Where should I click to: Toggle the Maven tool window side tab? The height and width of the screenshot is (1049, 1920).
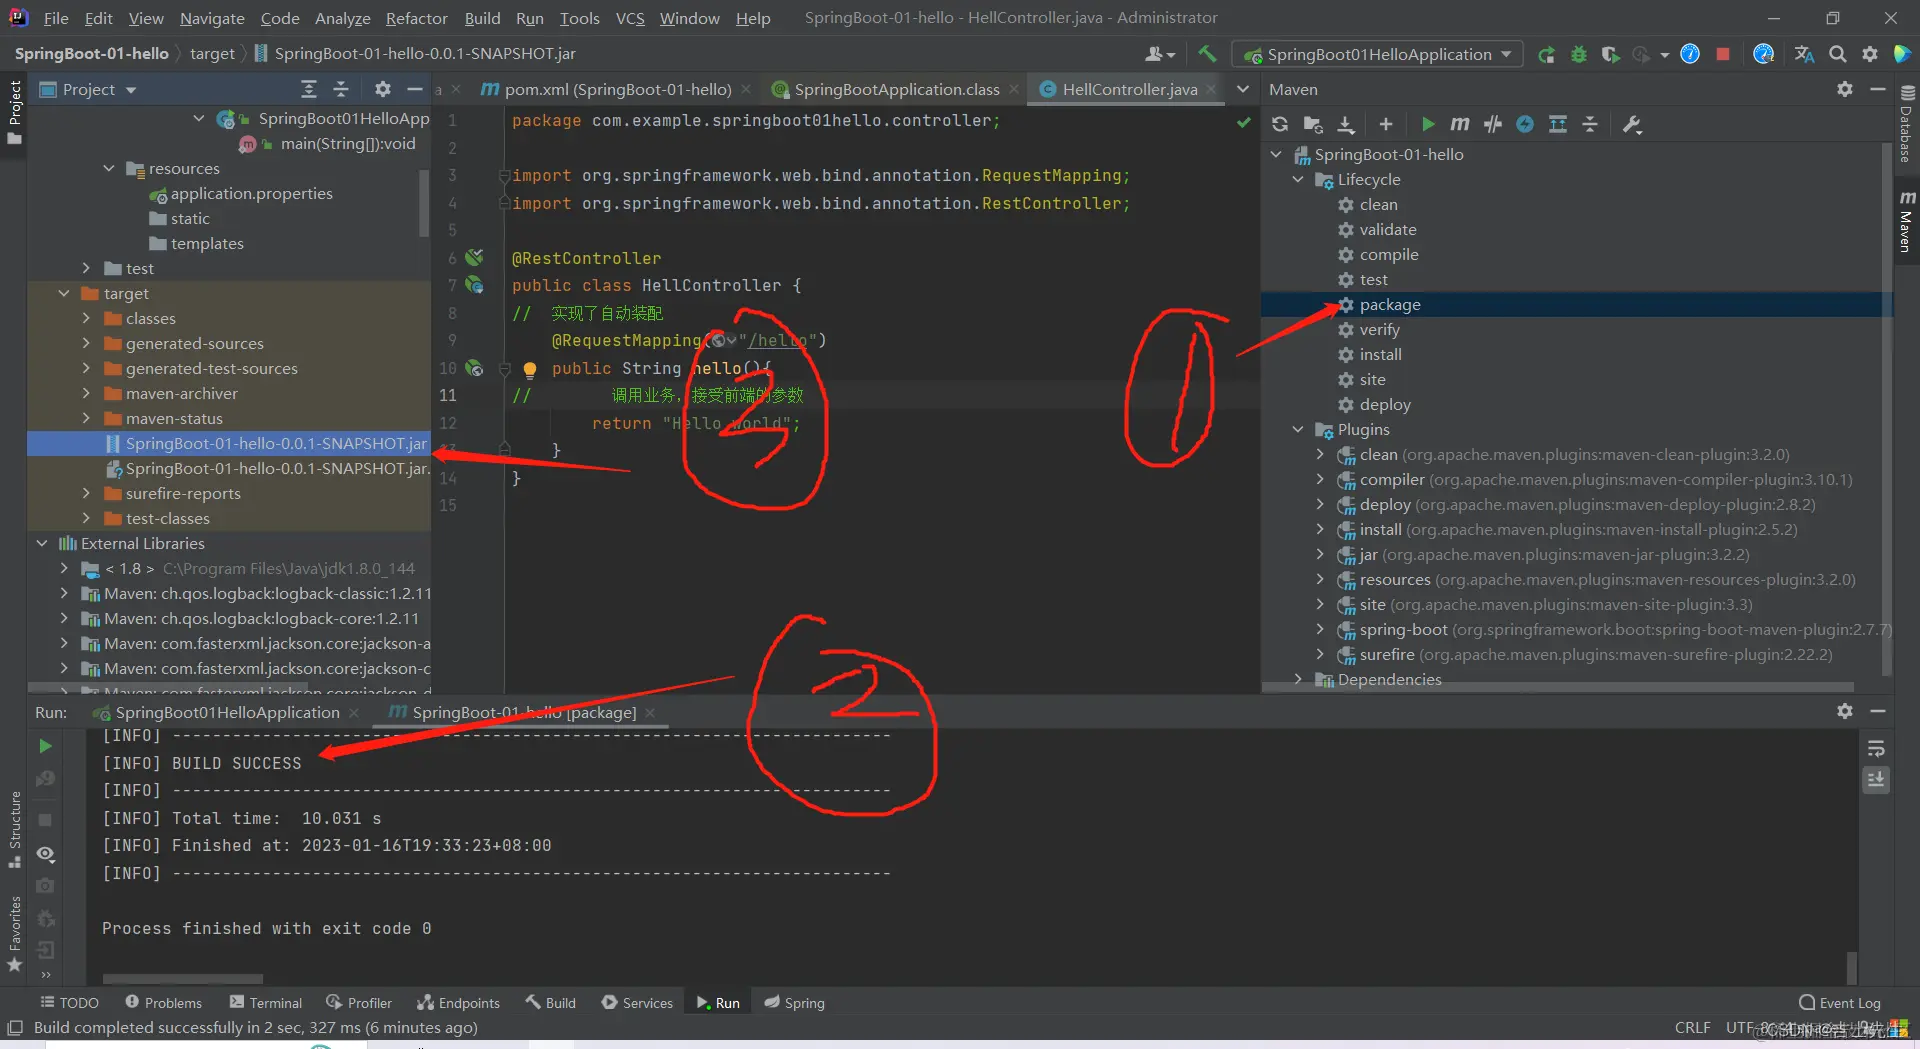(x=1906, y=221)
